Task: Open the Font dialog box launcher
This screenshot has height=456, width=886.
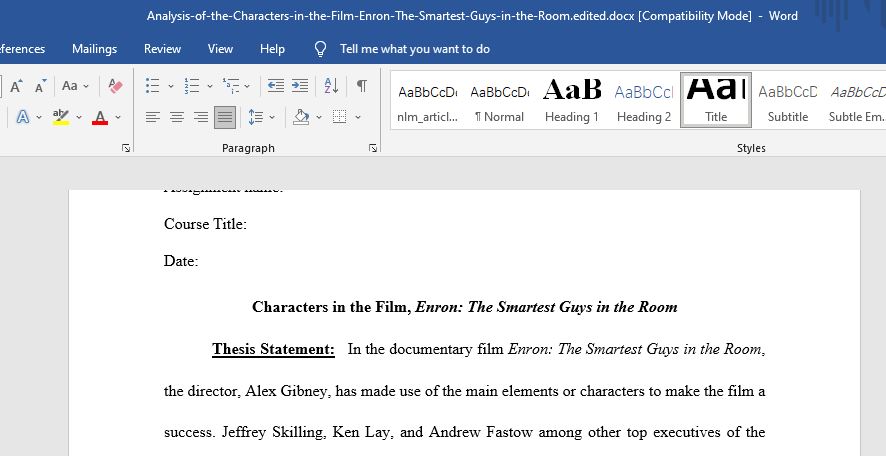Action: [126, 148]
